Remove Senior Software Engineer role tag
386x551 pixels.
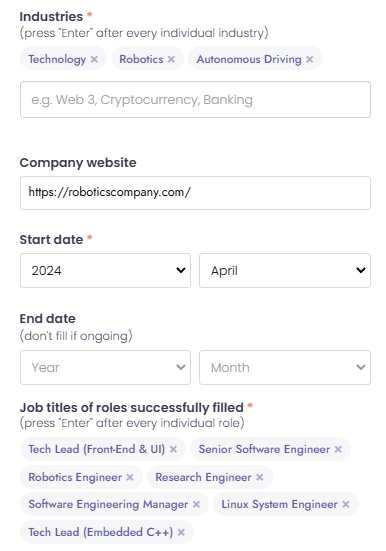[338, 449]
